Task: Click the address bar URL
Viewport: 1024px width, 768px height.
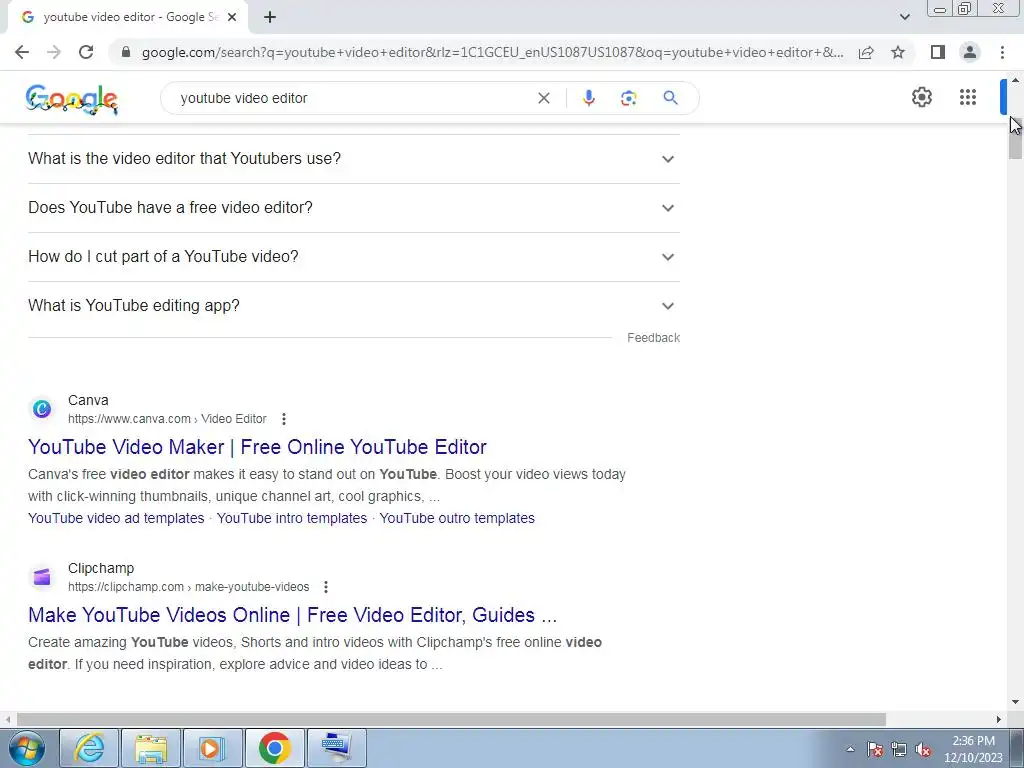Action: [492, 52]
